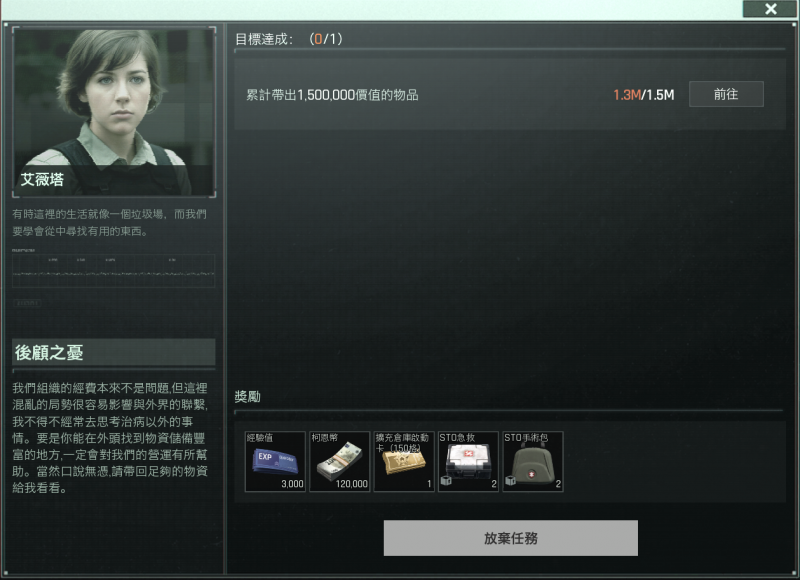Screen dimensions: 800x580
Task: Click the 目標達成 (0/1) header
Action: 289,39
